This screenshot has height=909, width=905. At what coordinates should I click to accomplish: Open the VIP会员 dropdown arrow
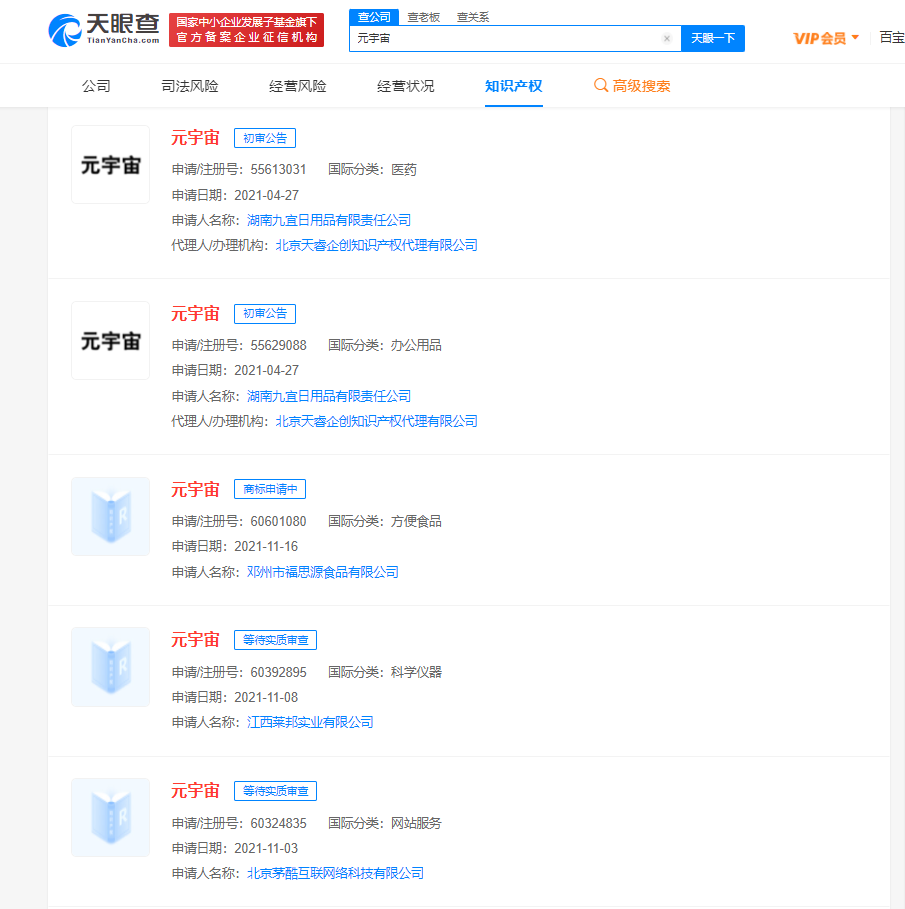point(855,38)
